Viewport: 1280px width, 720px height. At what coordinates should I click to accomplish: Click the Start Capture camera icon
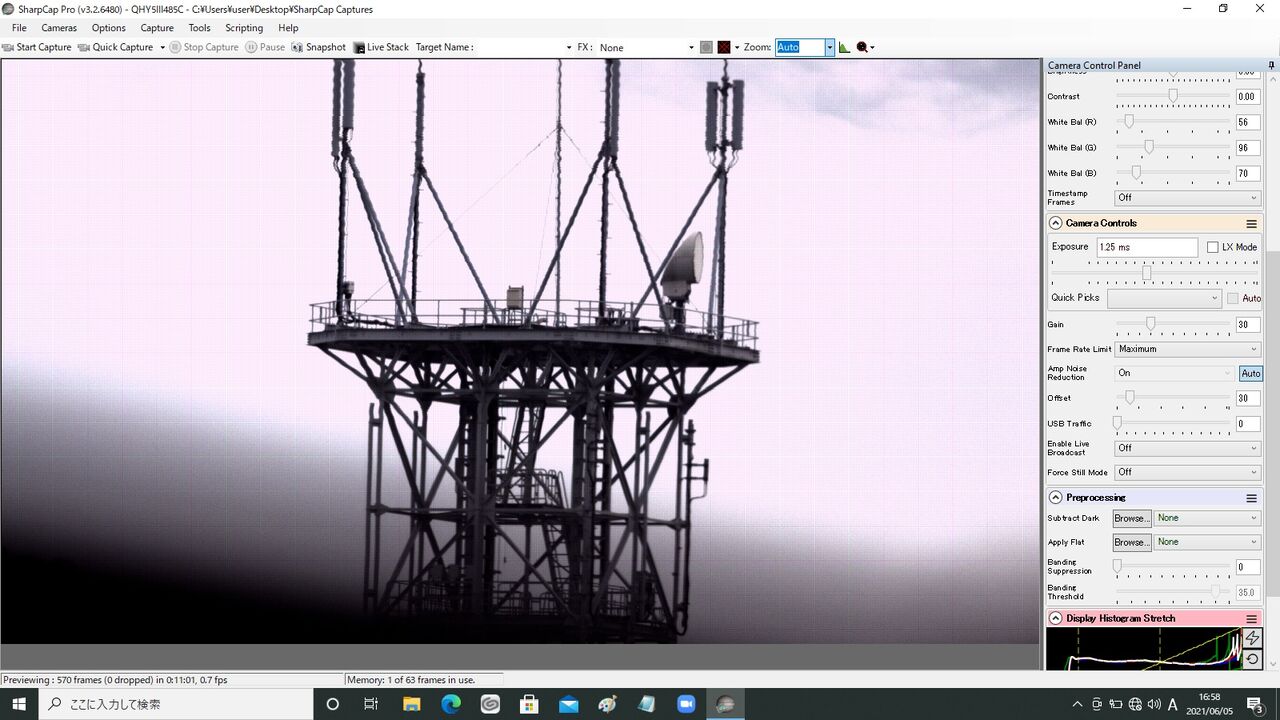pos(8,47)
